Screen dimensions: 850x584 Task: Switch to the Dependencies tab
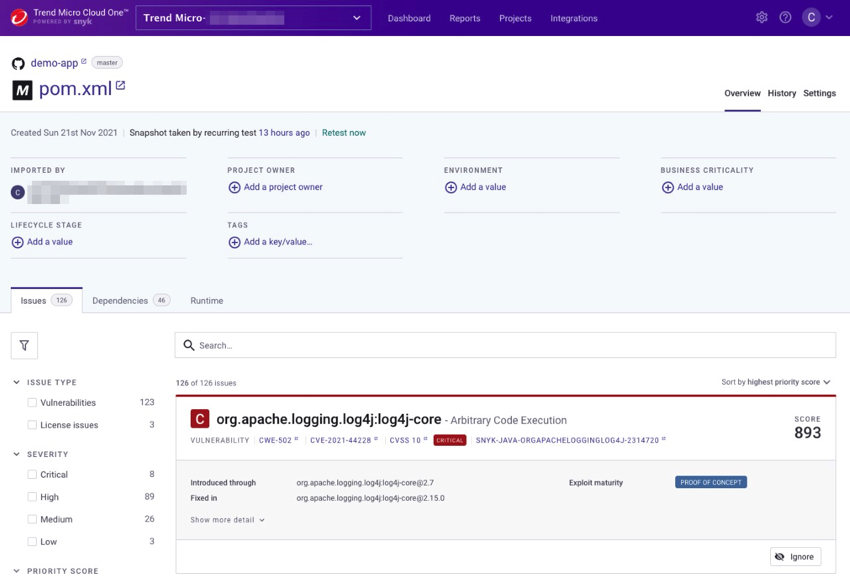coord(129,300)
